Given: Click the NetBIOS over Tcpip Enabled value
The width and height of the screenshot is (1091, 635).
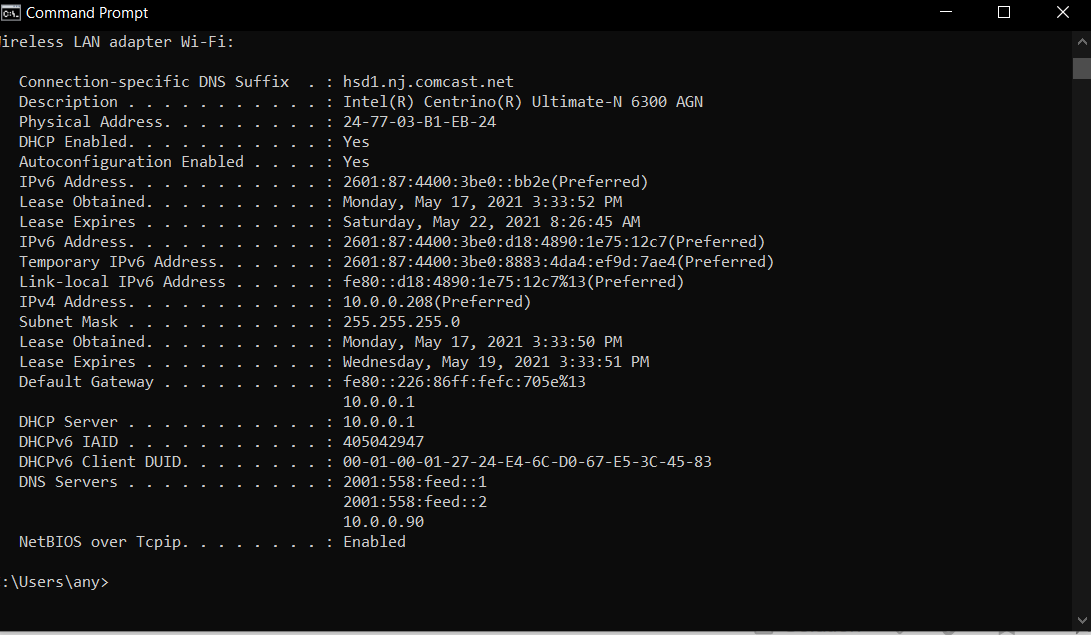Looking at the screenshot, I should coord(374,542).
